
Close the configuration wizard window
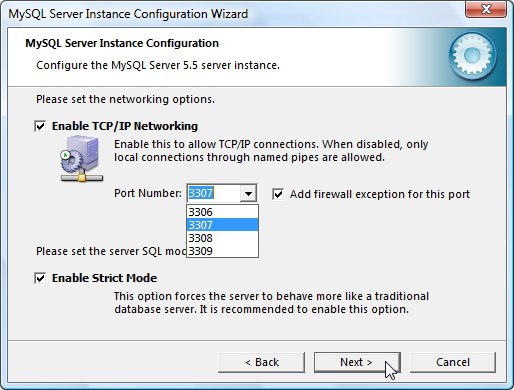coord(486,9)
